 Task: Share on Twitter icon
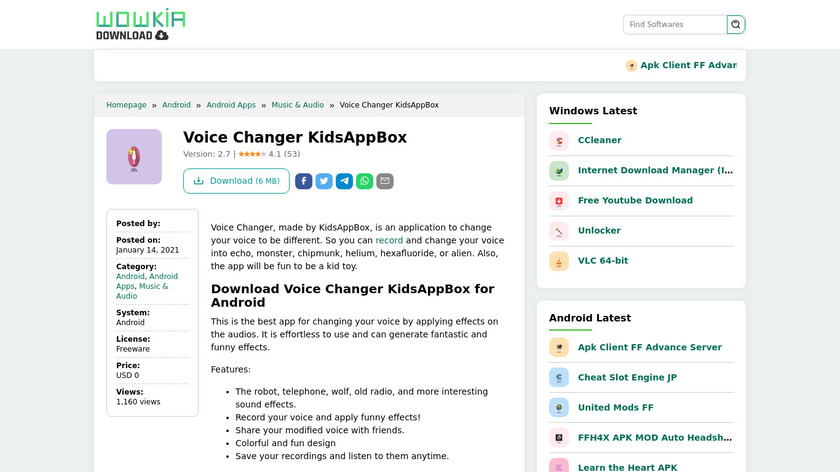[x=324, y=181]
